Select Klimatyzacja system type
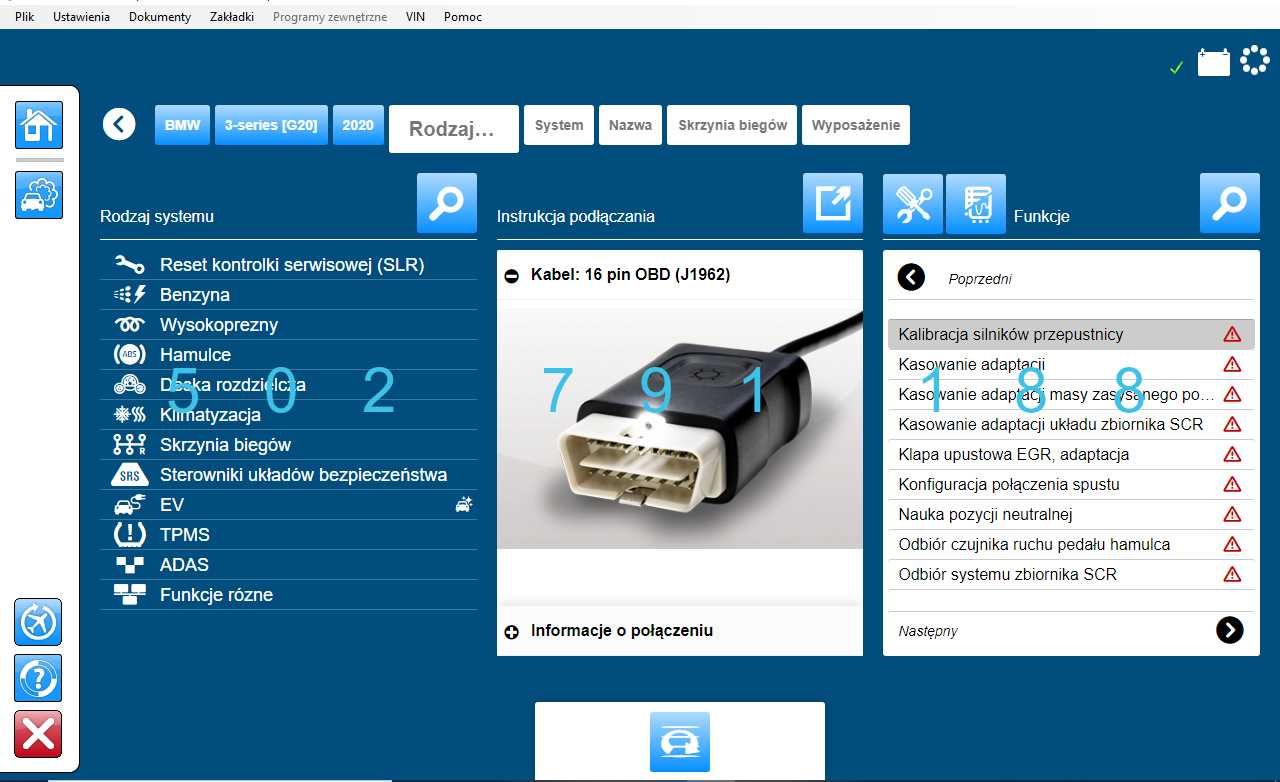The height and width of the screenshot is (782, 1280). pyautogui.click(x=288, y=415)
